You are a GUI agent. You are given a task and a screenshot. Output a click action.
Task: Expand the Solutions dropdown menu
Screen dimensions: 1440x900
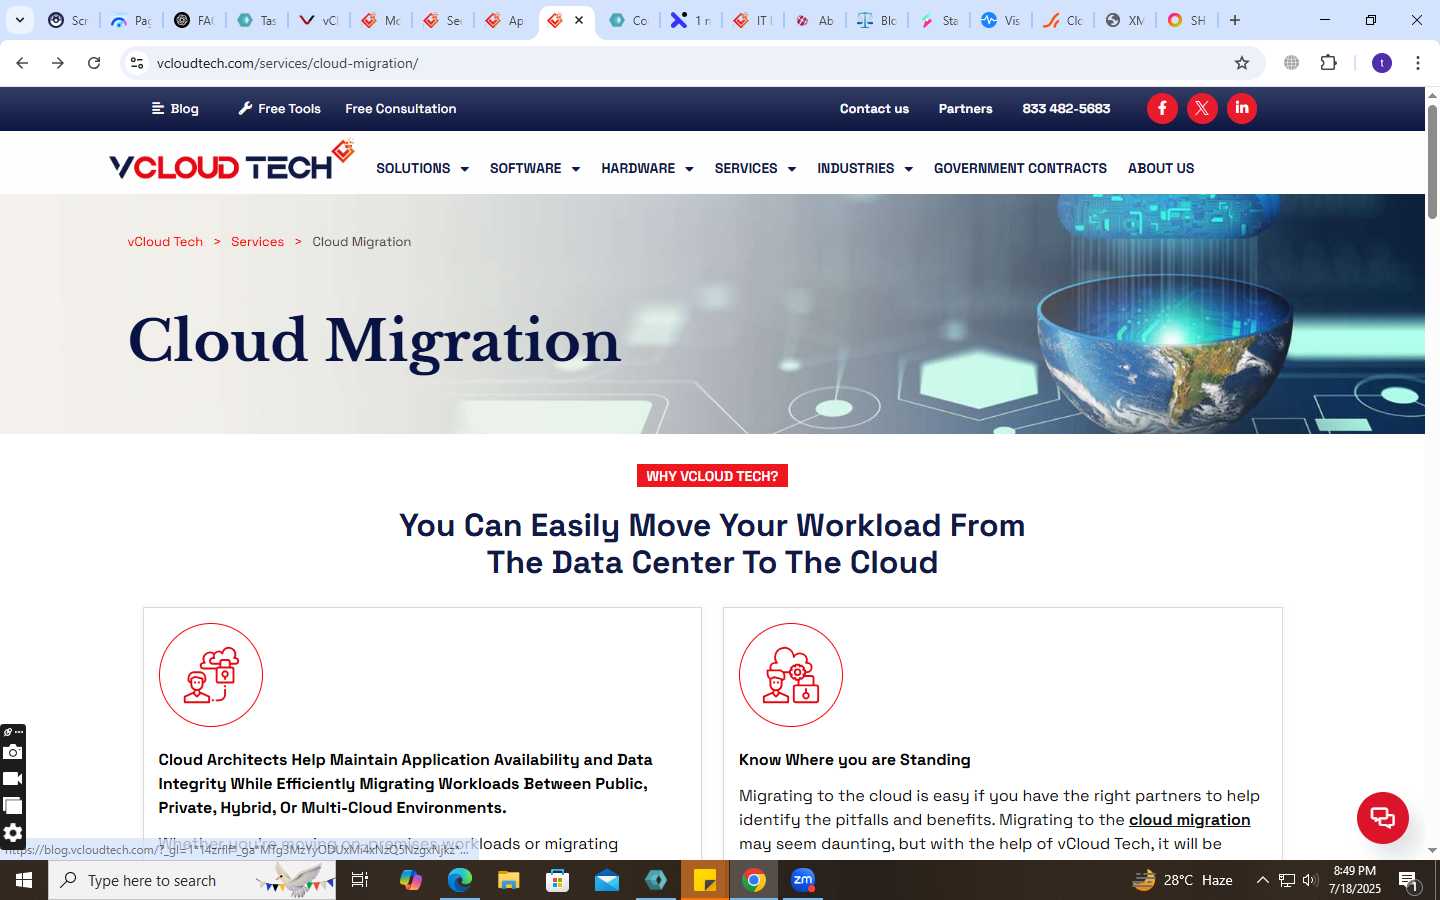pyautogui.click(x=422, y=168)
